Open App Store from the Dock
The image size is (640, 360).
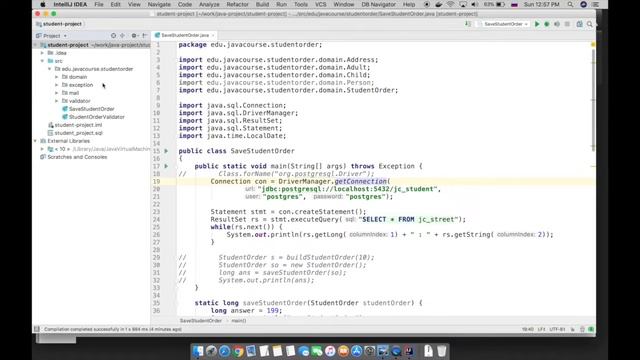click(x=356, y=351)
